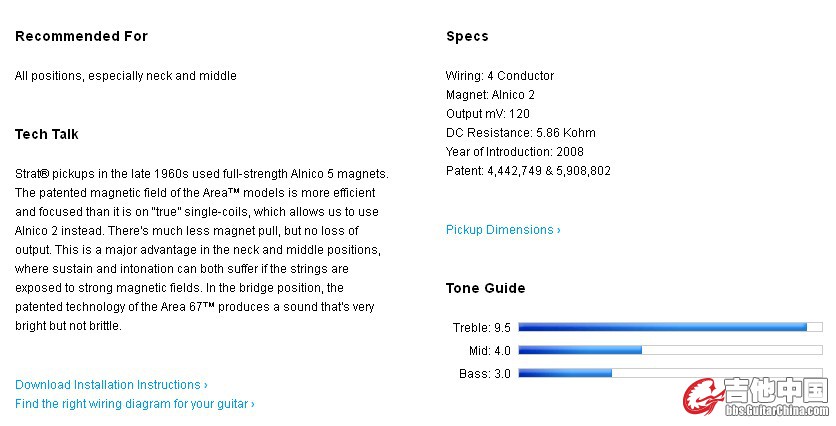Click the Wiring: 4 Conductor spec line
This screenshot has width=836, height=426.
pyautogui.click(x=499, y=76)
